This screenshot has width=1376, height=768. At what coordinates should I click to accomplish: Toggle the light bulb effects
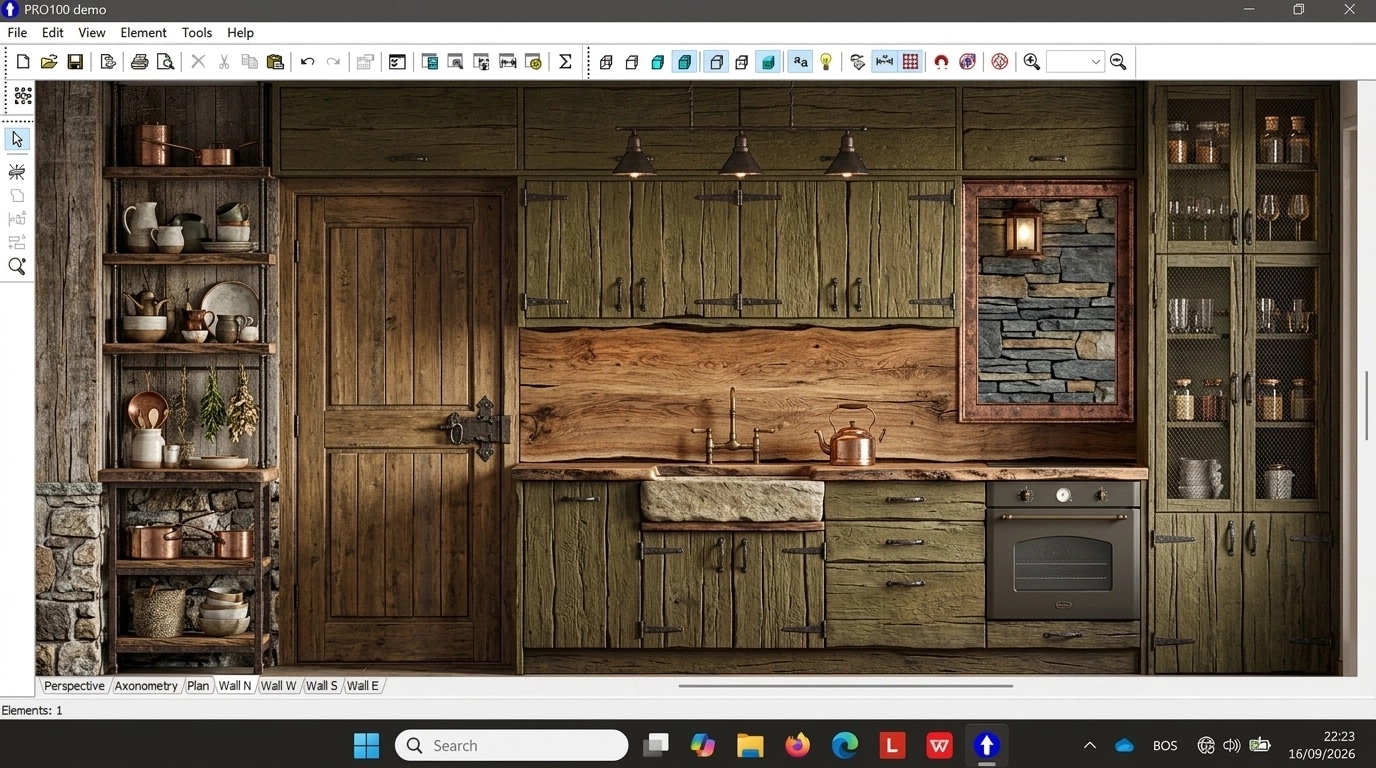pos(826,62)
